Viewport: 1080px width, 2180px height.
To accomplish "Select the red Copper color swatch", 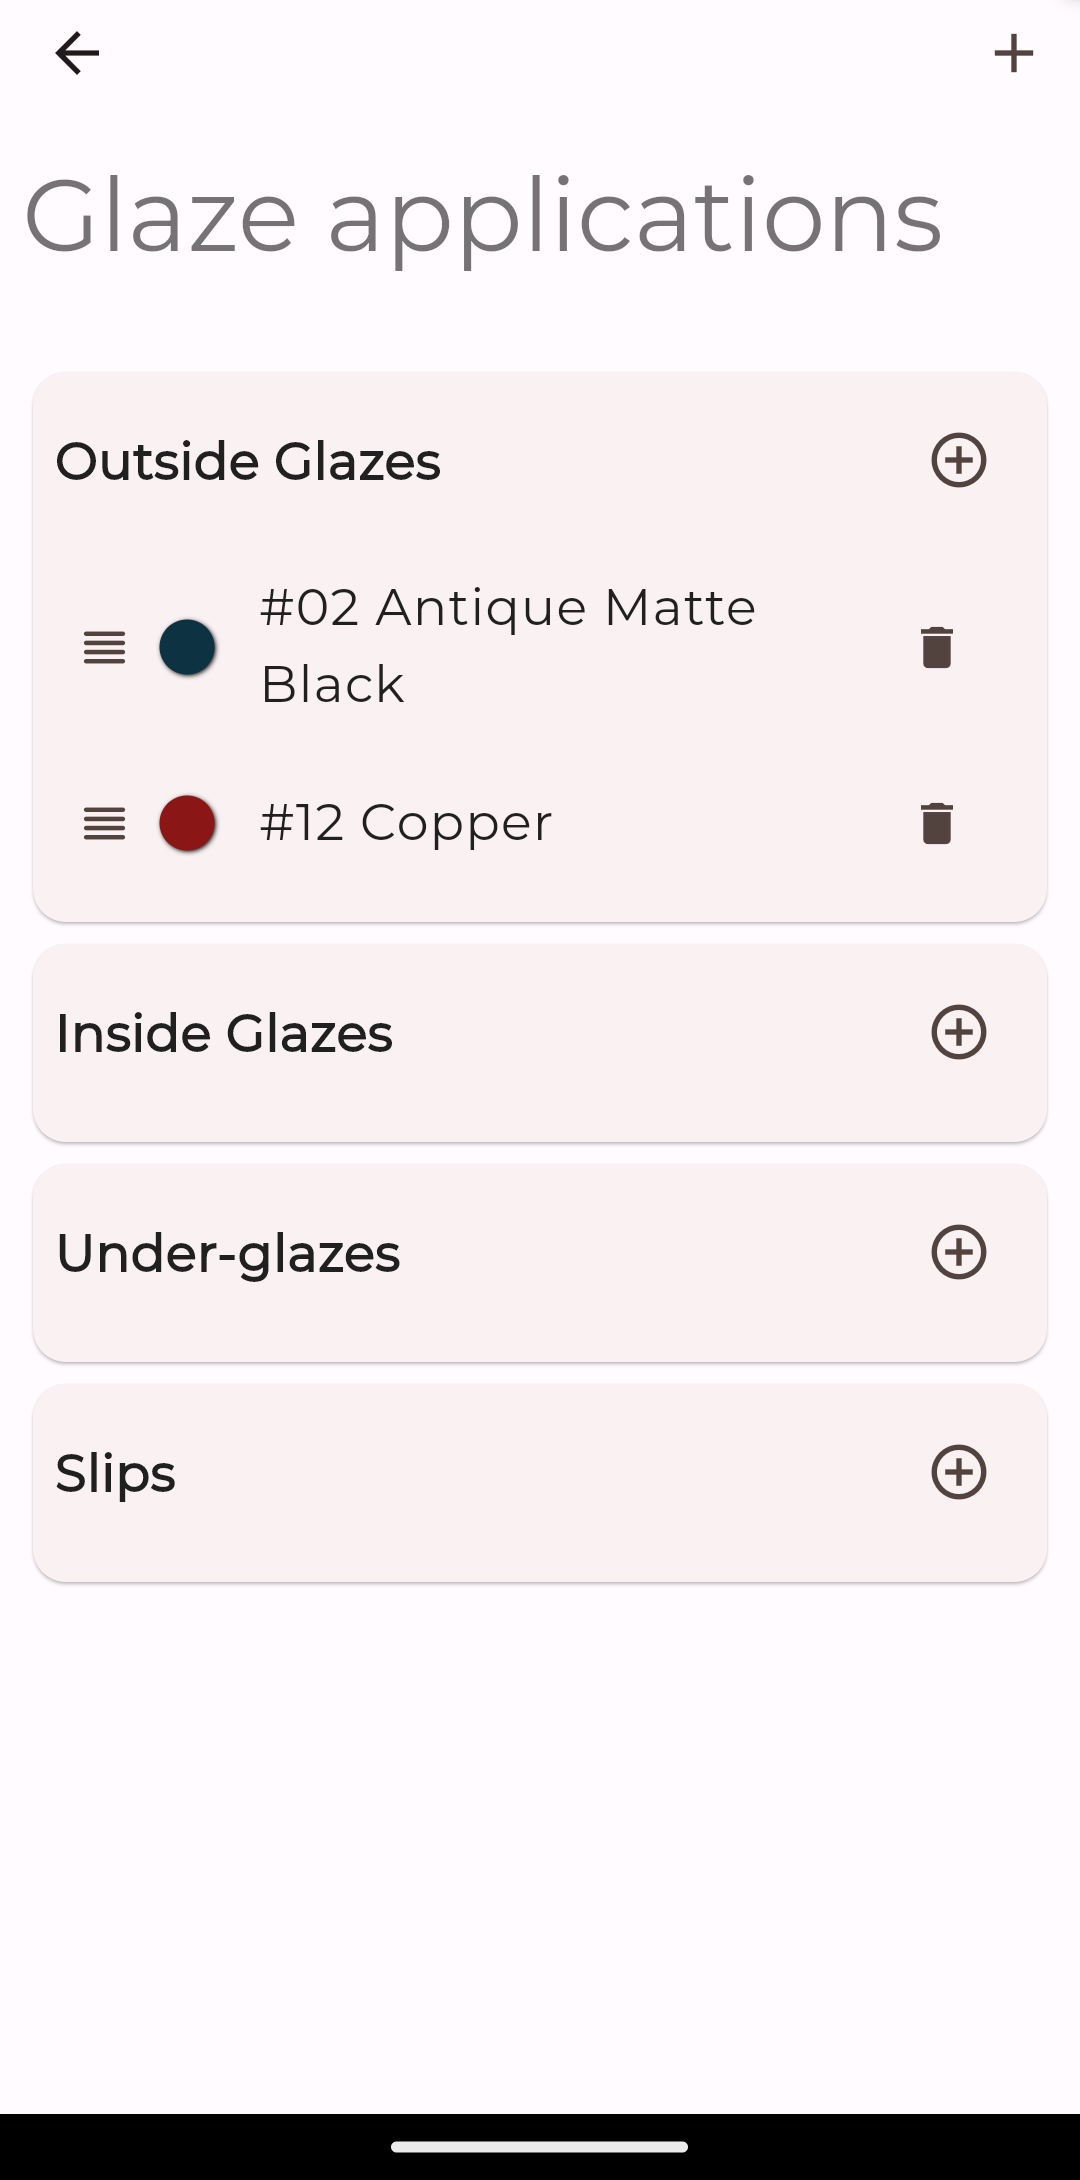I will [188, 823].
